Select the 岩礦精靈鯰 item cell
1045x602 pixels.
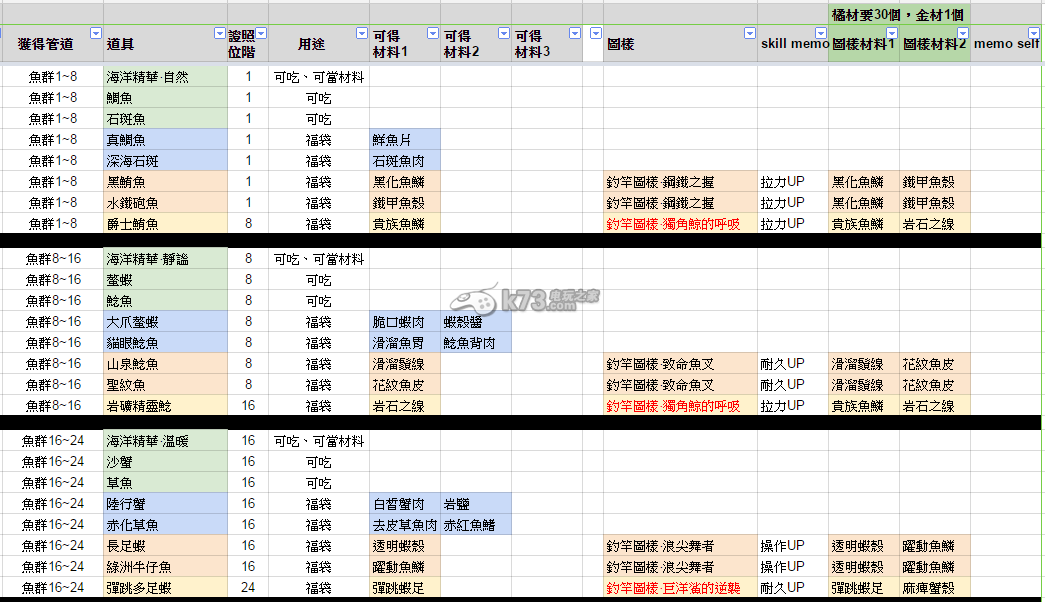coord(165,405)
